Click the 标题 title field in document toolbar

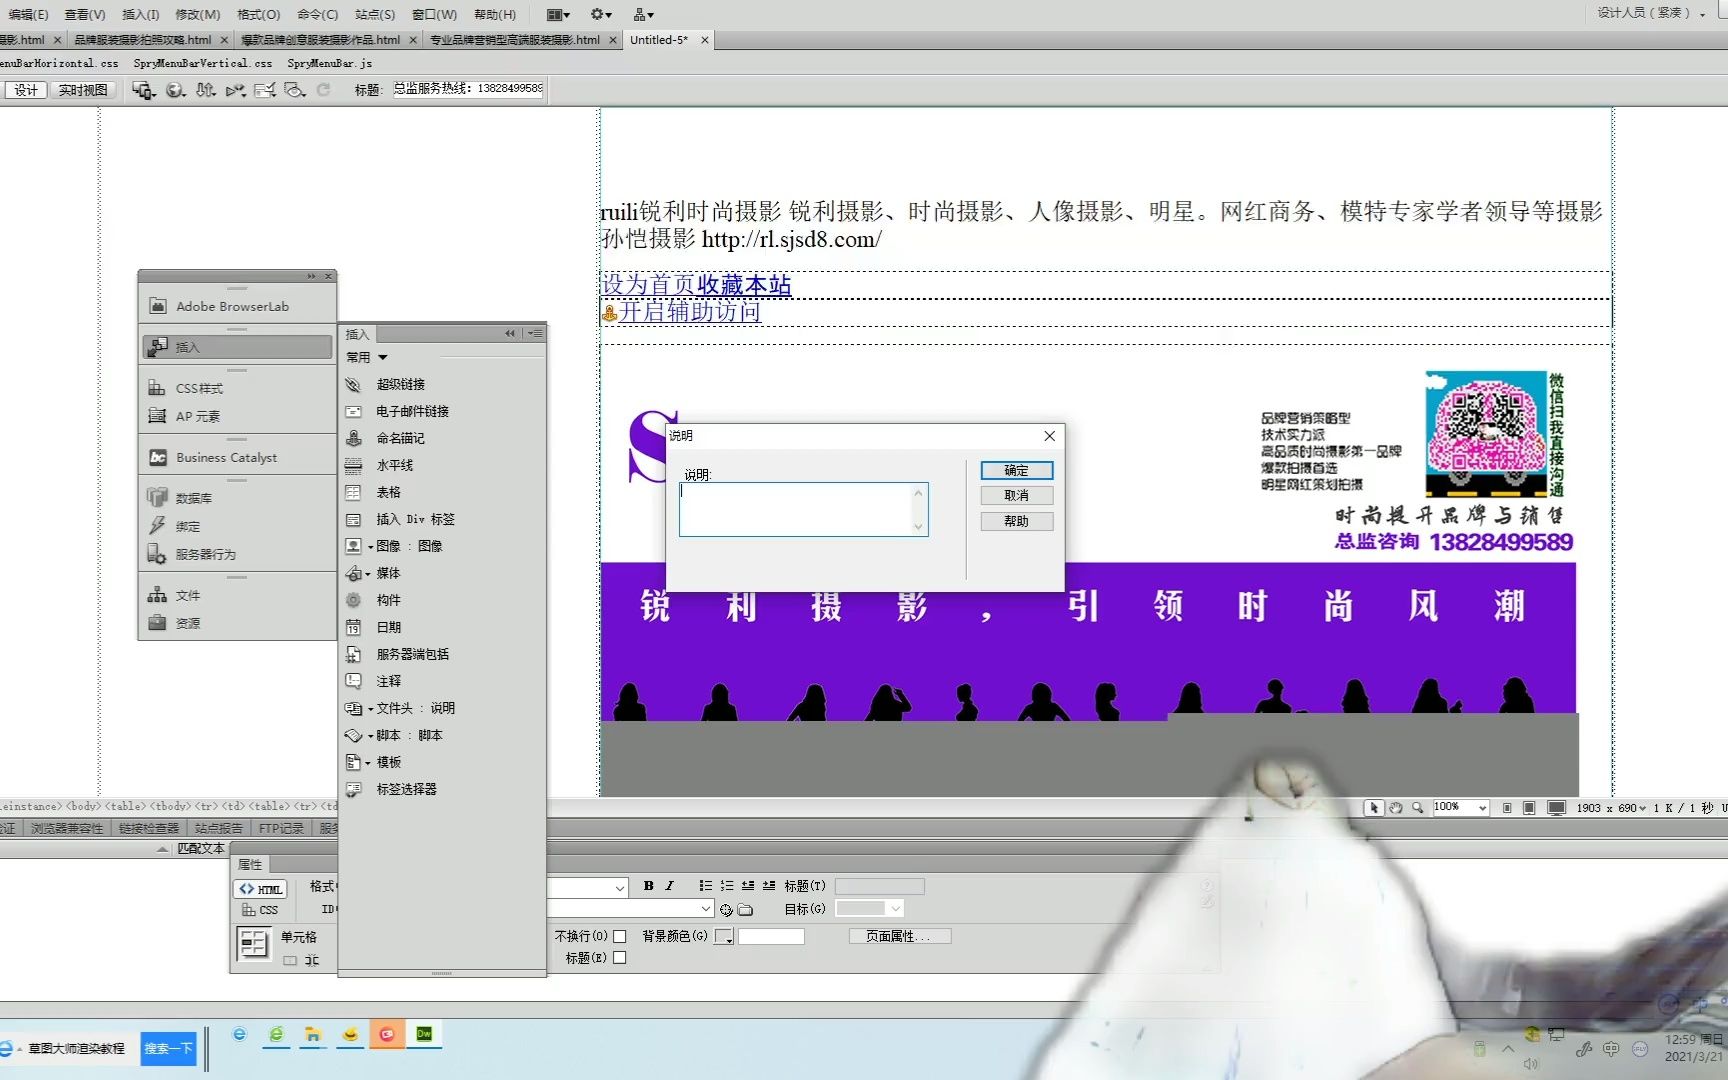[x=466, y=89]
